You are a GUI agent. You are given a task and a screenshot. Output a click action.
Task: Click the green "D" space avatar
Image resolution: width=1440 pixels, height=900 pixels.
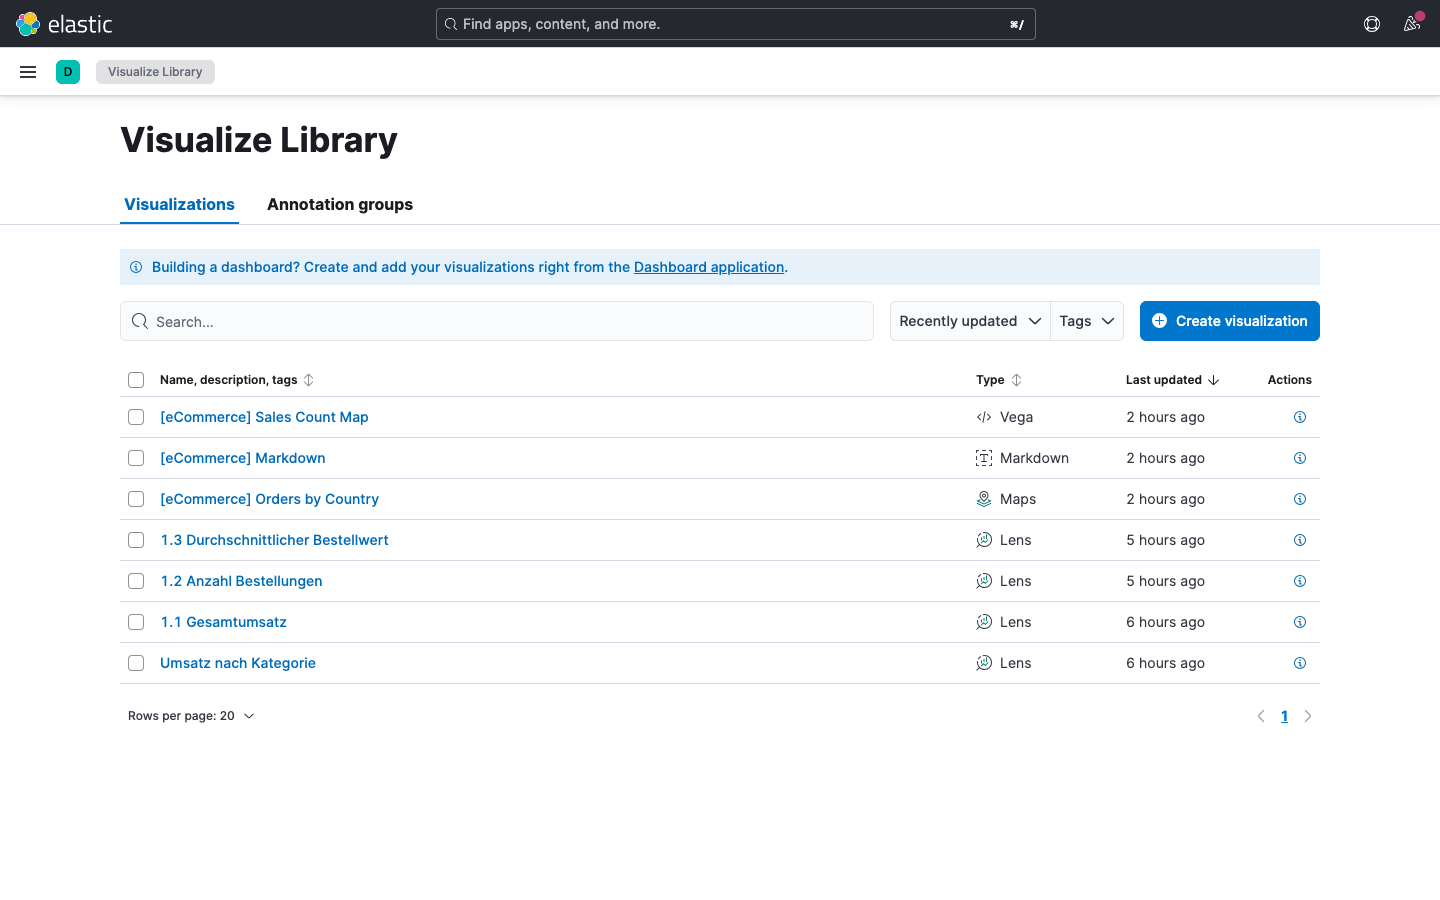67,71
